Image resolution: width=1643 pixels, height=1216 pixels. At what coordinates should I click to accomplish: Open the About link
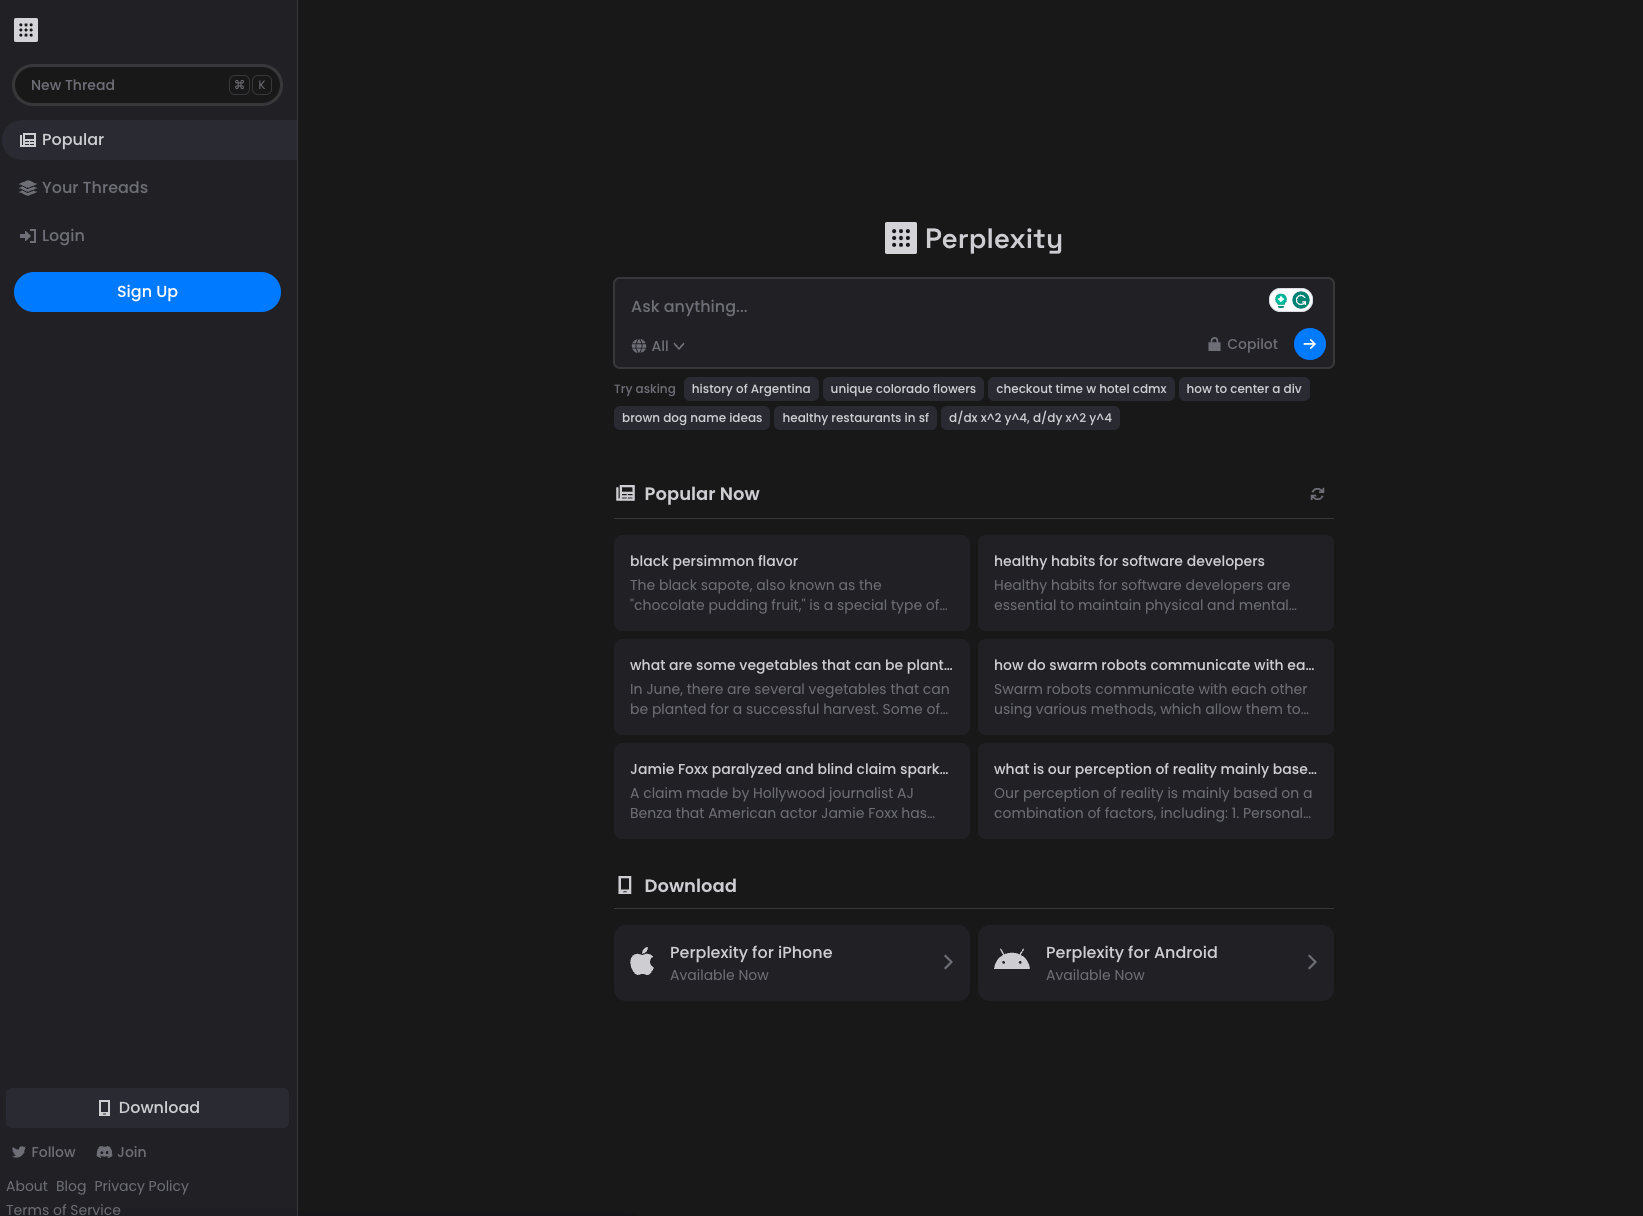click(27, 1186)
